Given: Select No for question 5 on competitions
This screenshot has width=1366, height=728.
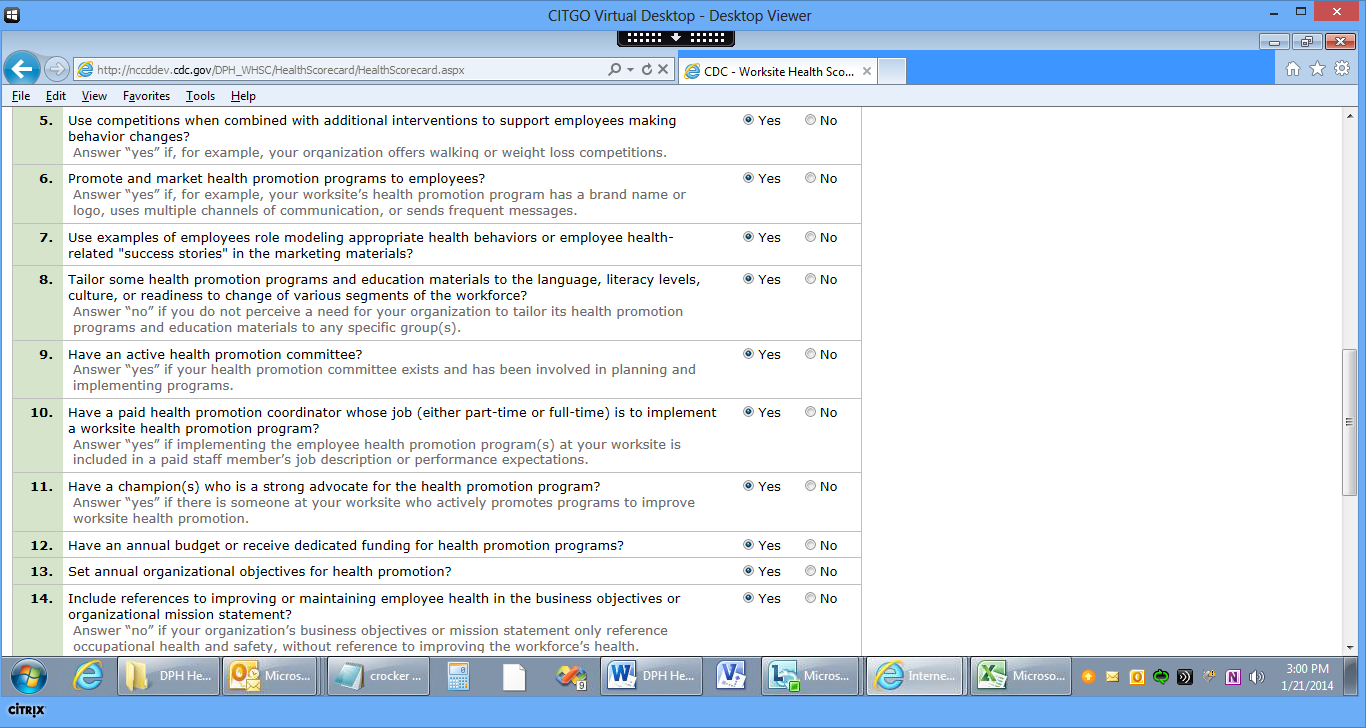Looking at the screenshot, I should [x=810, y=120].
